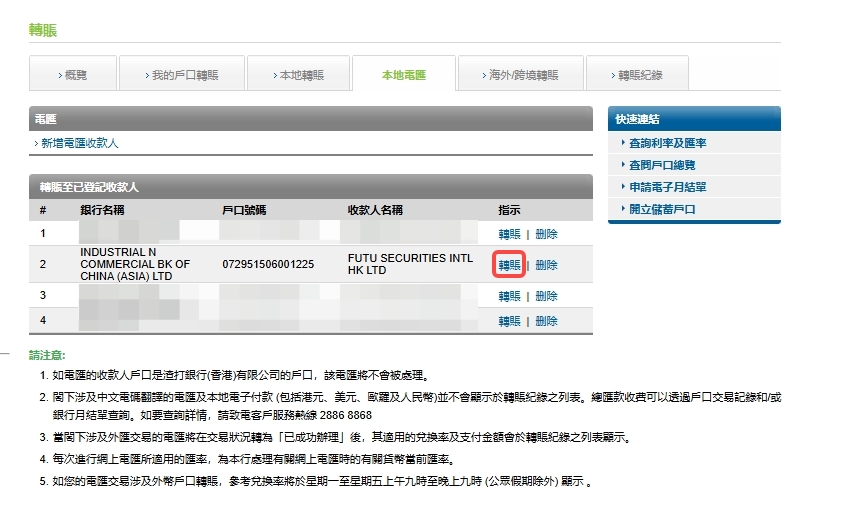Delete the FUTU SECURITIES payee
The height and width of the screenshot is (527, 849).
click(x=546, y=265)
